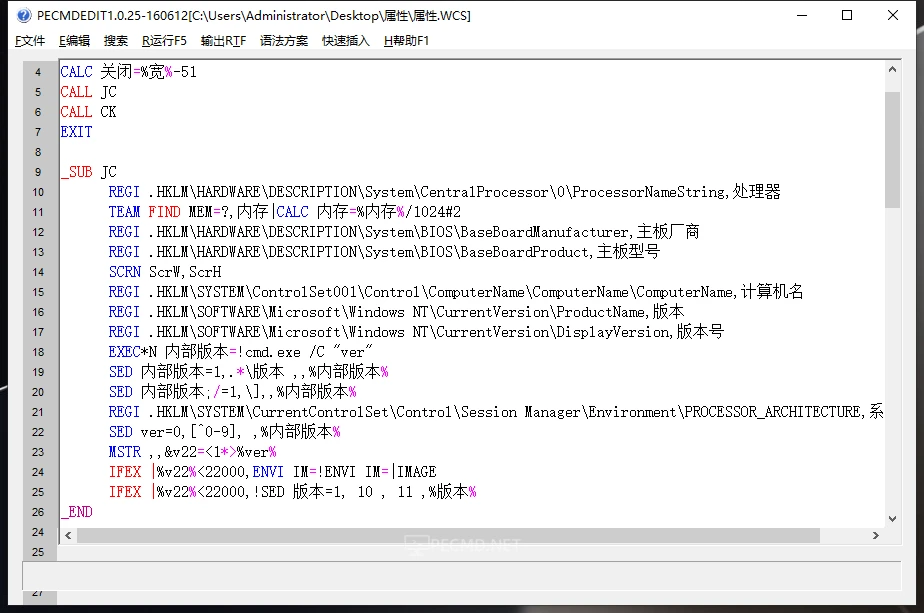Screen dimensions: 924x613
Task: Open the H帮助F1 menu
Action: pyautogui.click(x=407, y=41)
